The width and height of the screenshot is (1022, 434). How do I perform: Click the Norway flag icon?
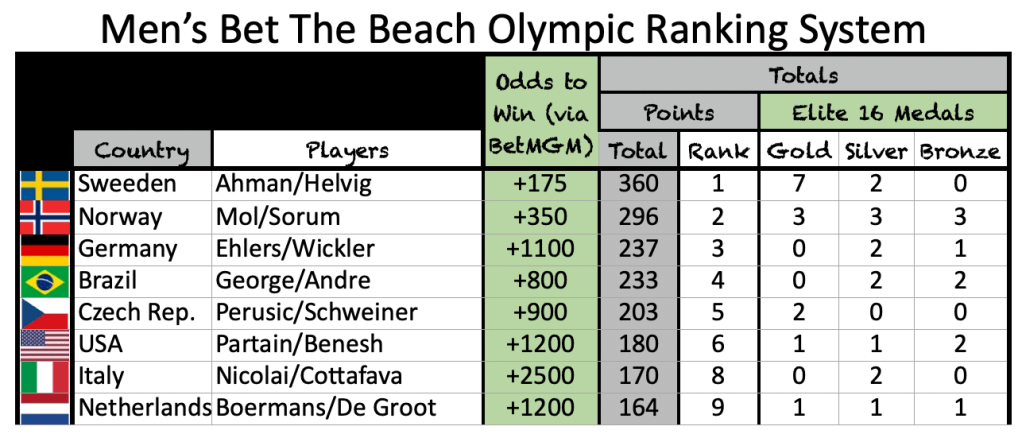click(45, 217)
